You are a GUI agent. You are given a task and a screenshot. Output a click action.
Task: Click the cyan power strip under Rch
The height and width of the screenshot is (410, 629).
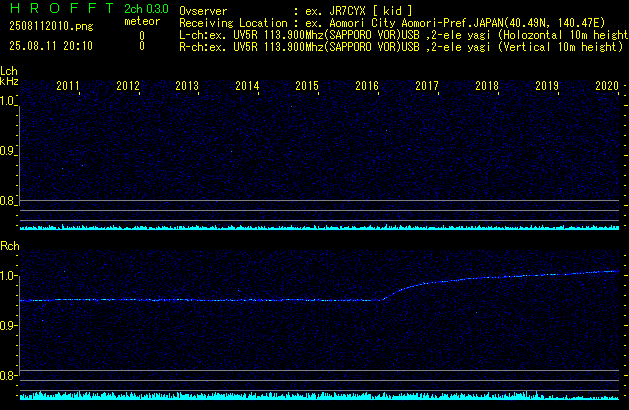click(x=319, y=395)
